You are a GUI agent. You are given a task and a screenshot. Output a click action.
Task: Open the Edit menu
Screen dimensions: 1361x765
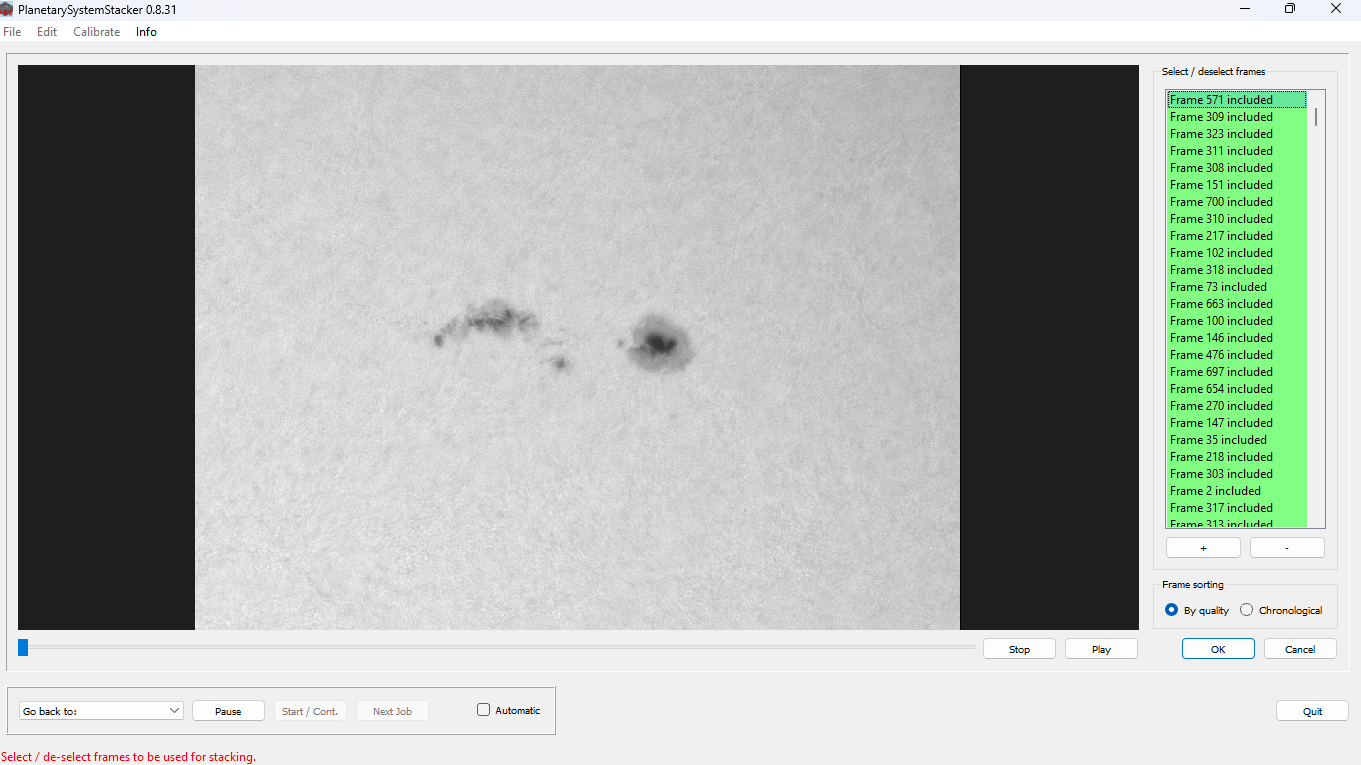[x=47, y=32]
